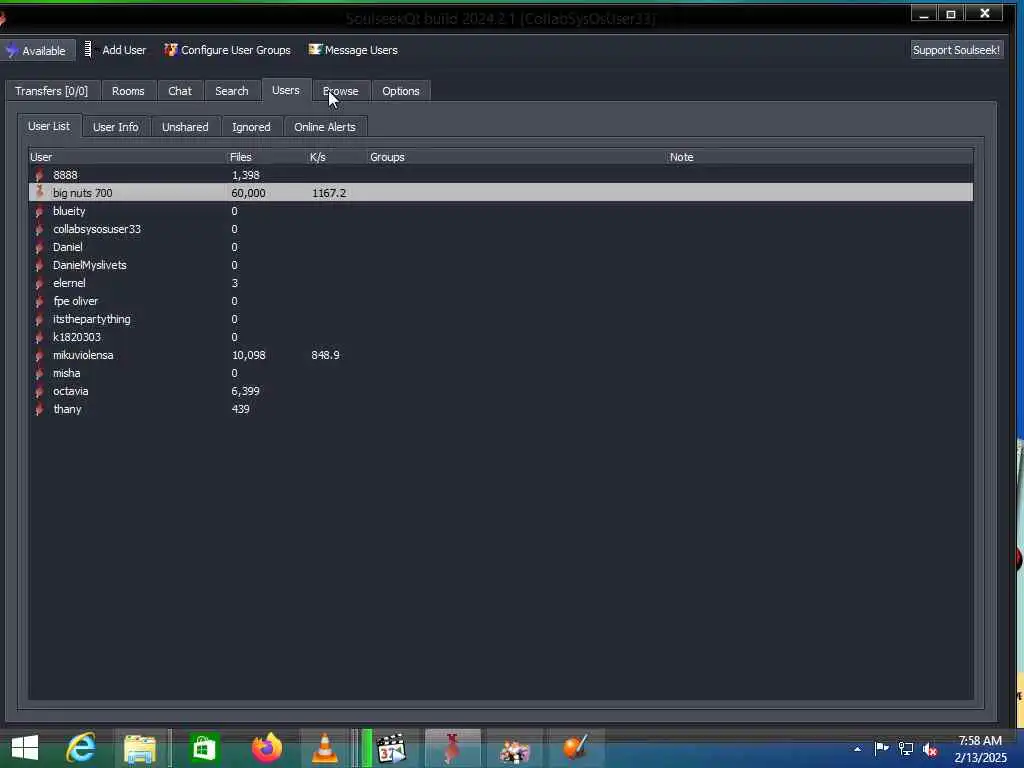Viewport: 1024px width, 768px height.
Task: Click the 848.9 K/s speed value
Action: (x=325, y=355)
